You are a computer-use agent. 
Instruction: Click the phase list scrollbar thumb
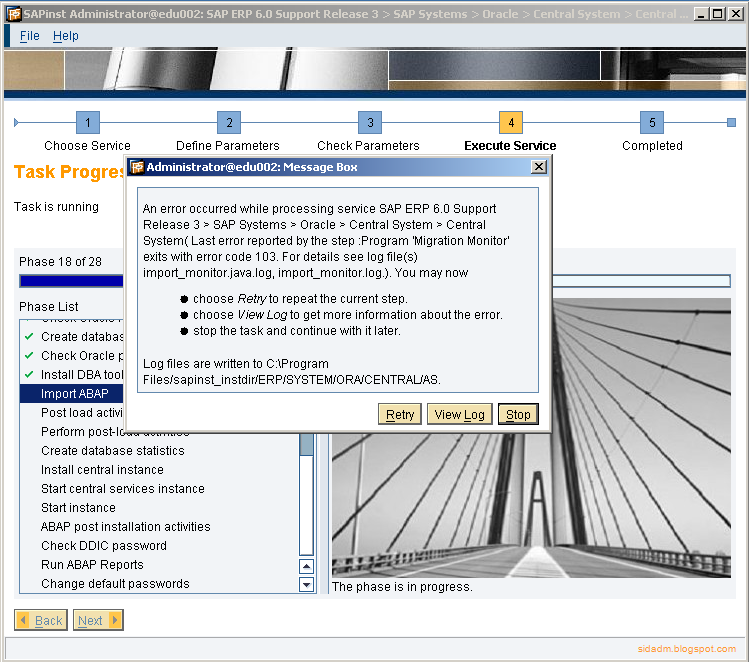(306, 445)
